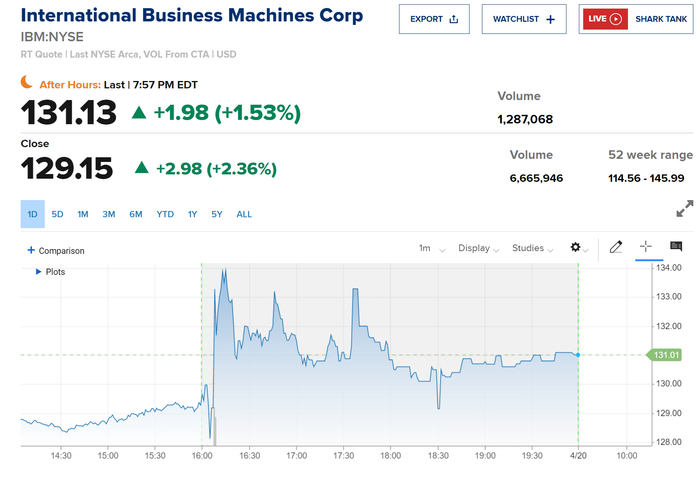Click the plus icon next to Comparison
The width and height of the screenshot is (700, 480).
point(31,250)
